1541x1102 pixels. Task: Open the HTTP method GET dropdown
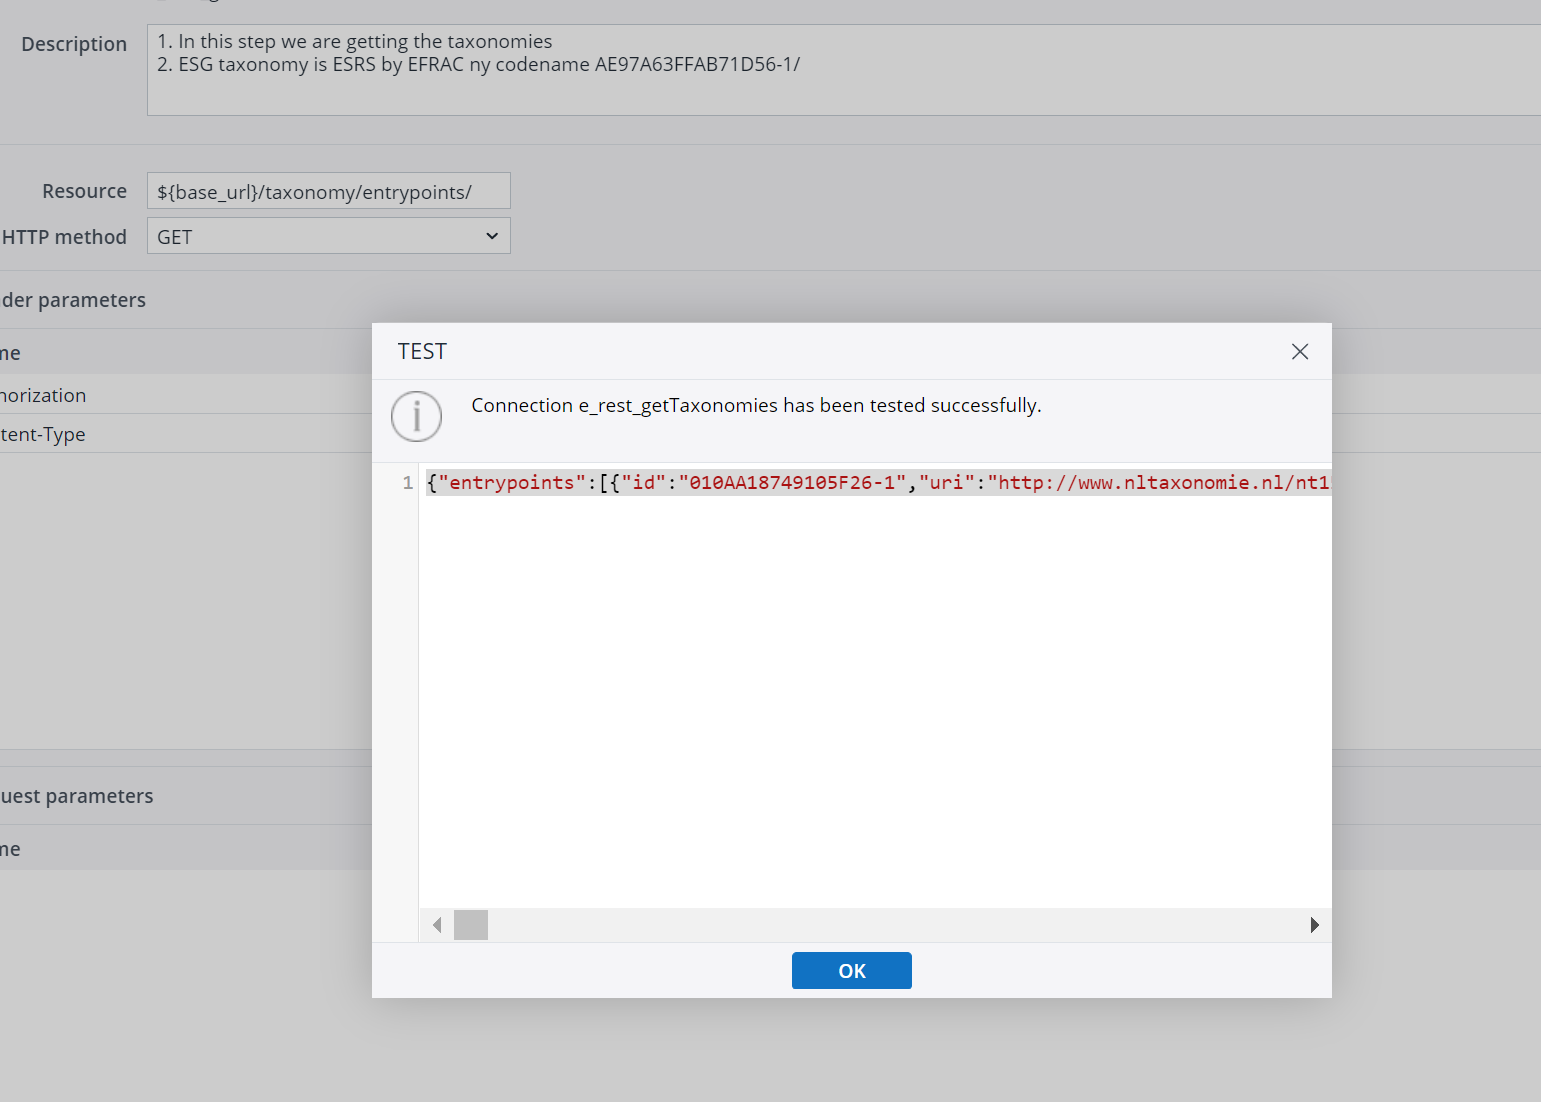(x=328, y=236)
